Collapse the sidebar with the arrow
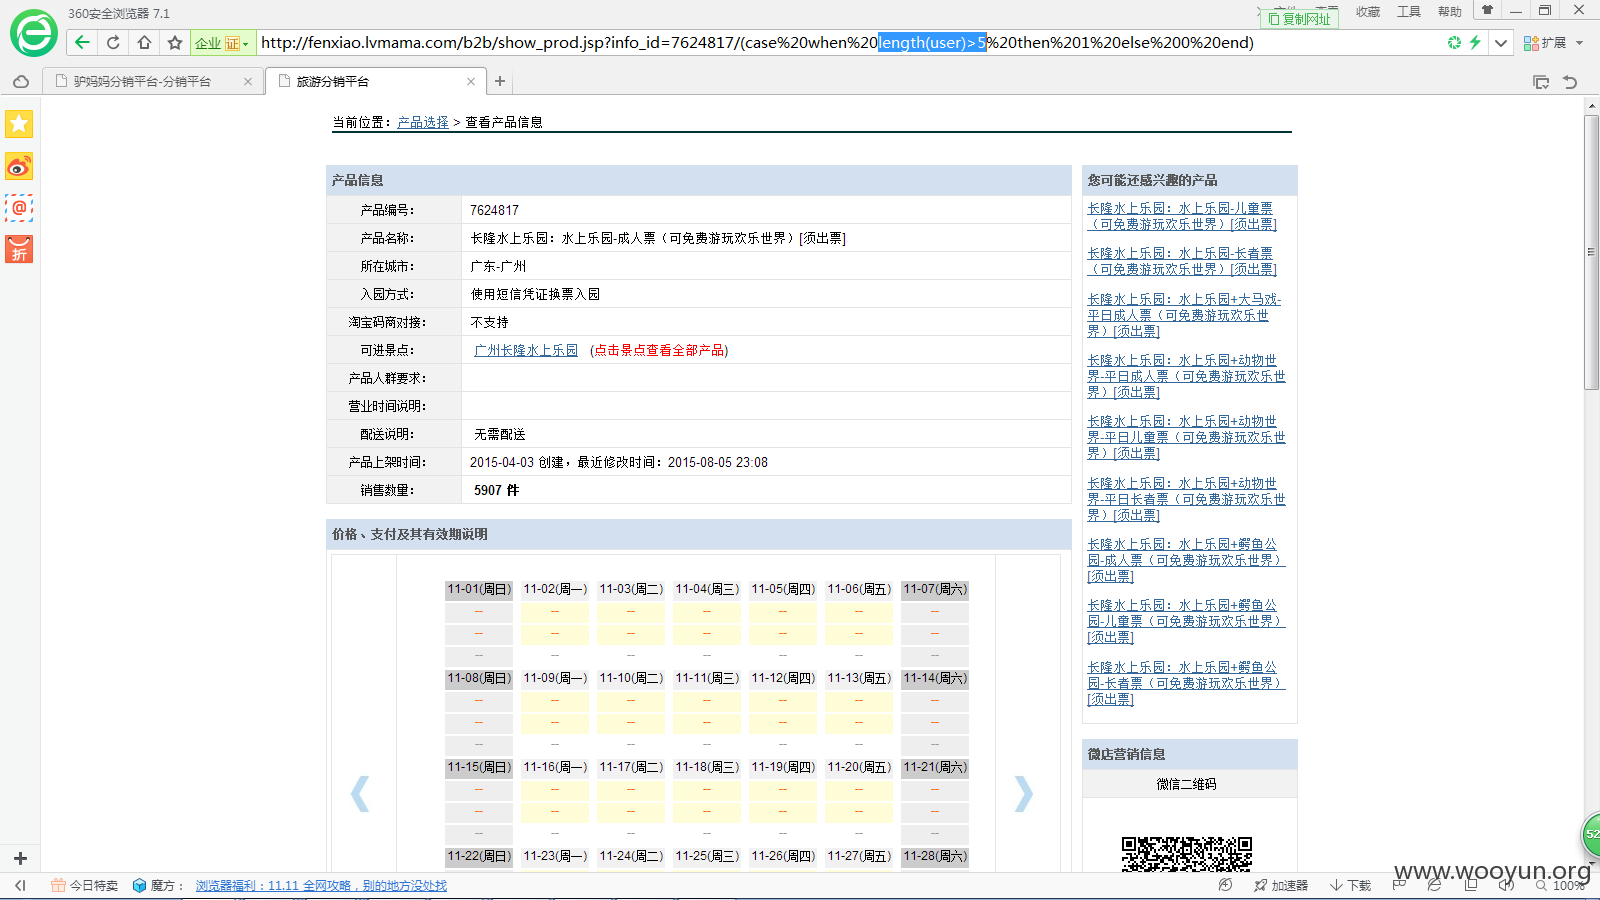The width and height of the screenshot is (1600, 900). pyautogui.click(x=20, y=885)
